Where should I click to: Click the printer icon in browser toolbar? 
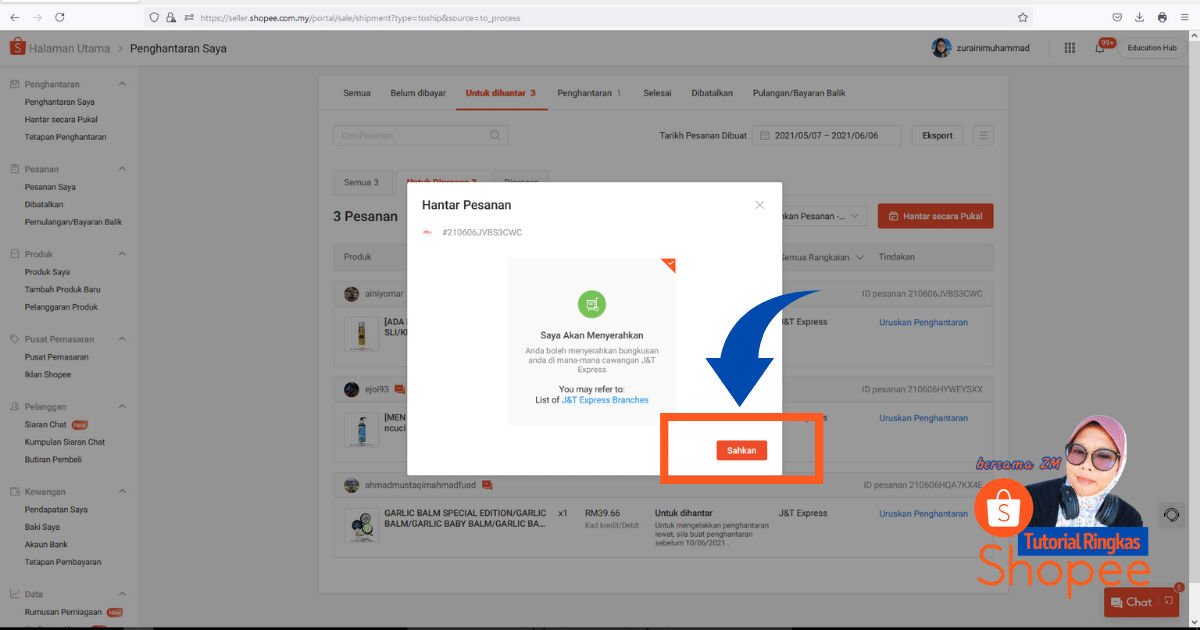pyautogui.click(x=1162, y=17)
